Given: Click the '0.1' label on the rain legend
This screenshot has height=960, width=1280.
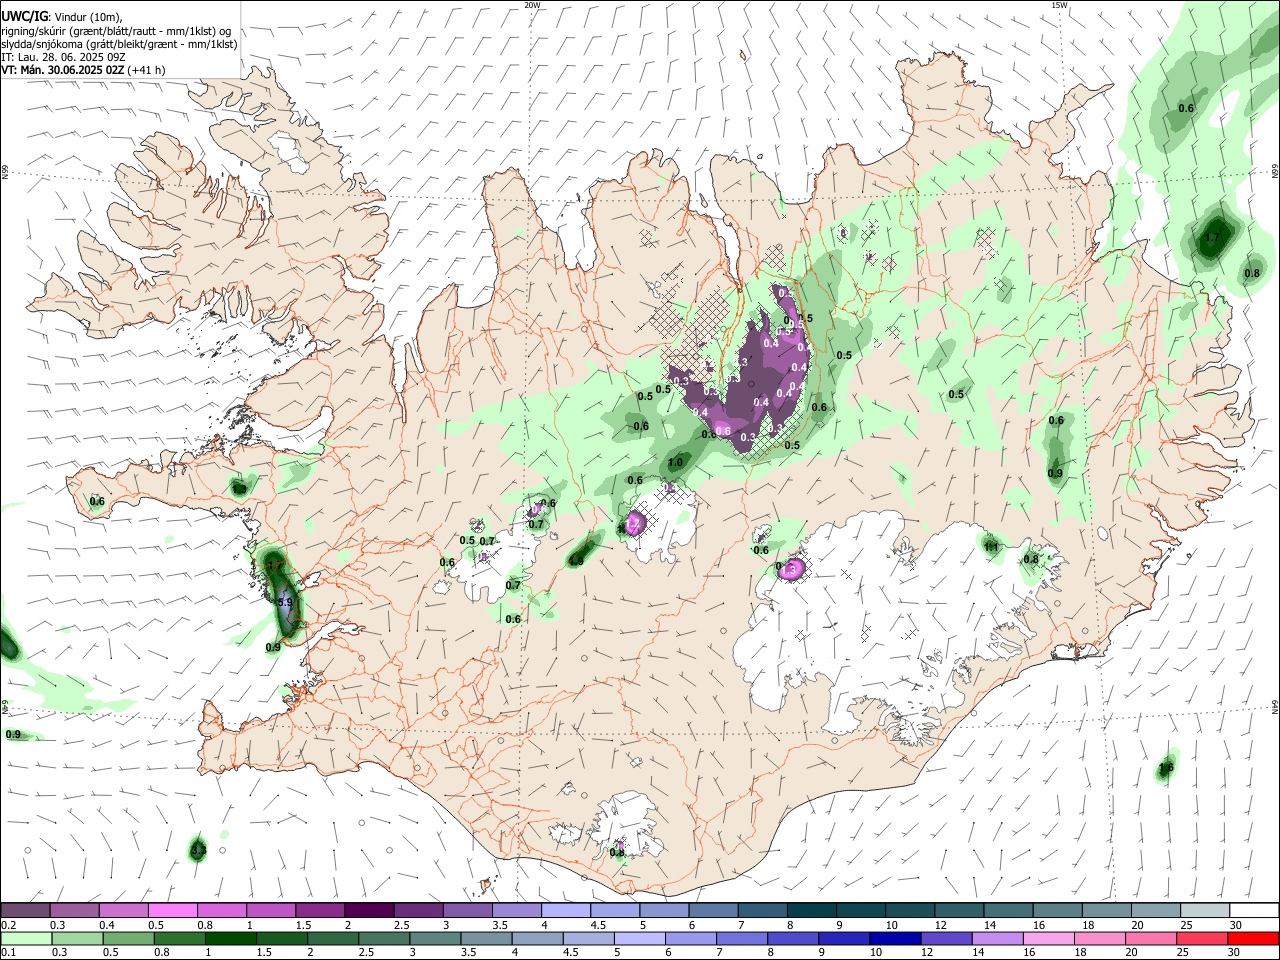Looking at the screenshot, I should (x=9, y=953).
